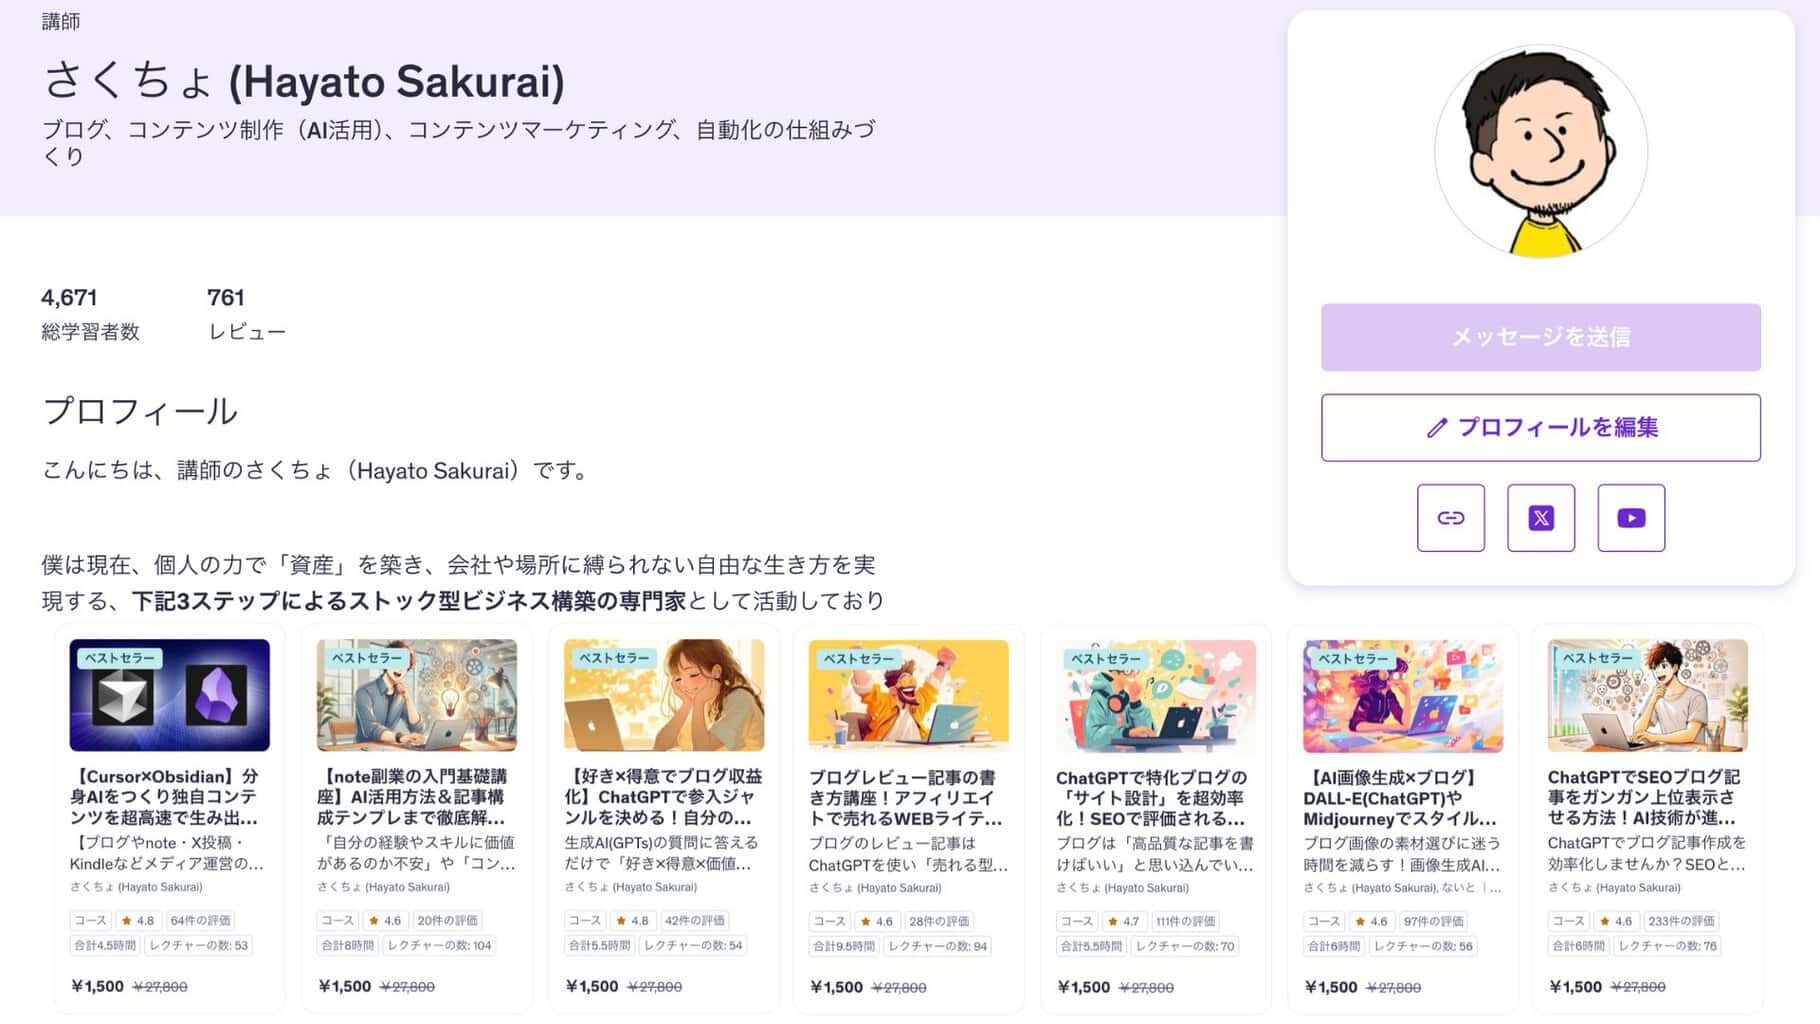Open the 好き×得意でブログ収益化 course thumbnail
This screenshot has height=1024, width=1820.
click(x=664, y=695)
